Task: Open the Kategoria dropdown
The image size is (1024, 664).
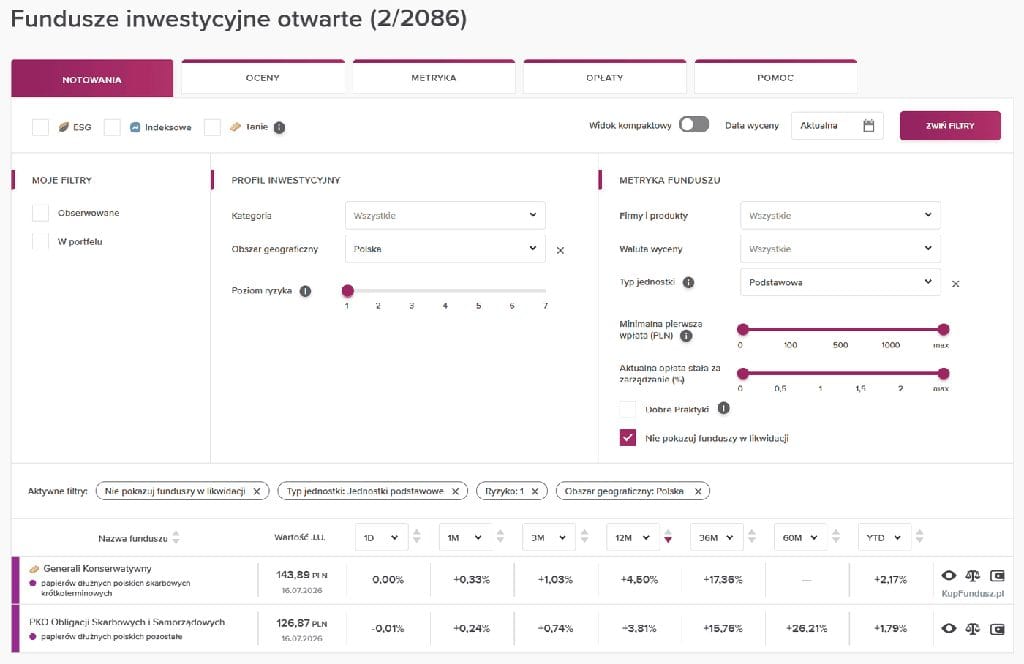Action: (x=445, y=215)
